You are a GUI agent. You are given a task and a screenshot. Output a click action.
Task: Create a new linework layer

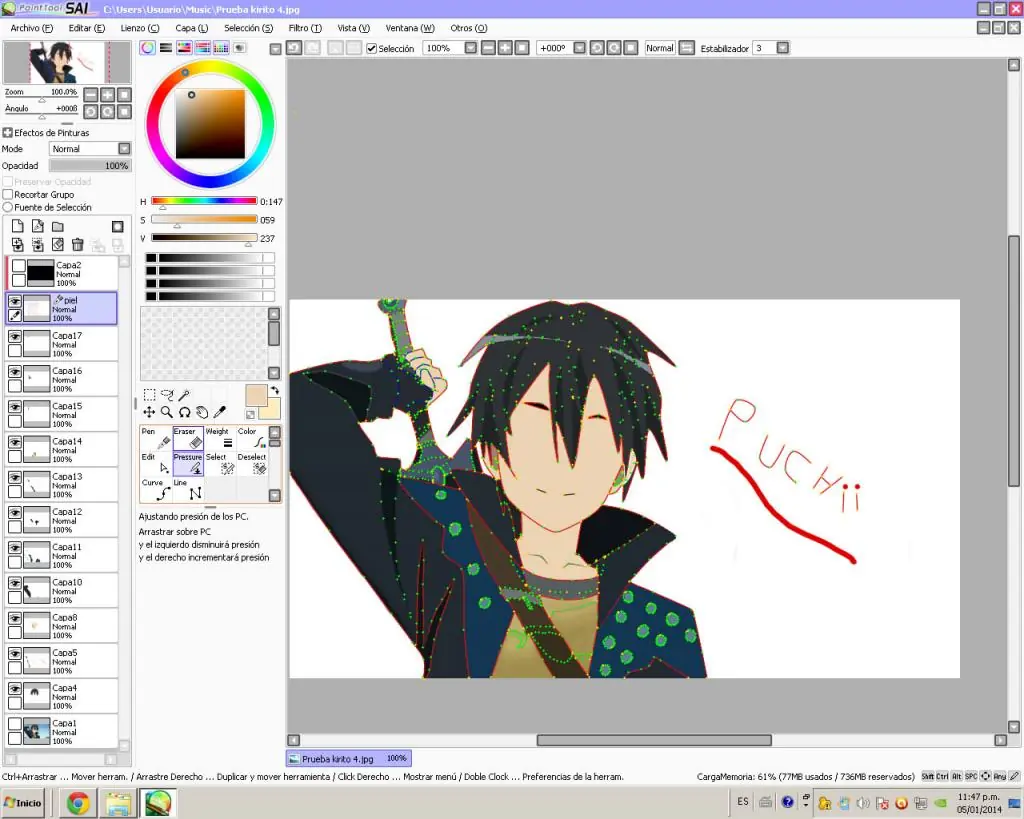38,226
